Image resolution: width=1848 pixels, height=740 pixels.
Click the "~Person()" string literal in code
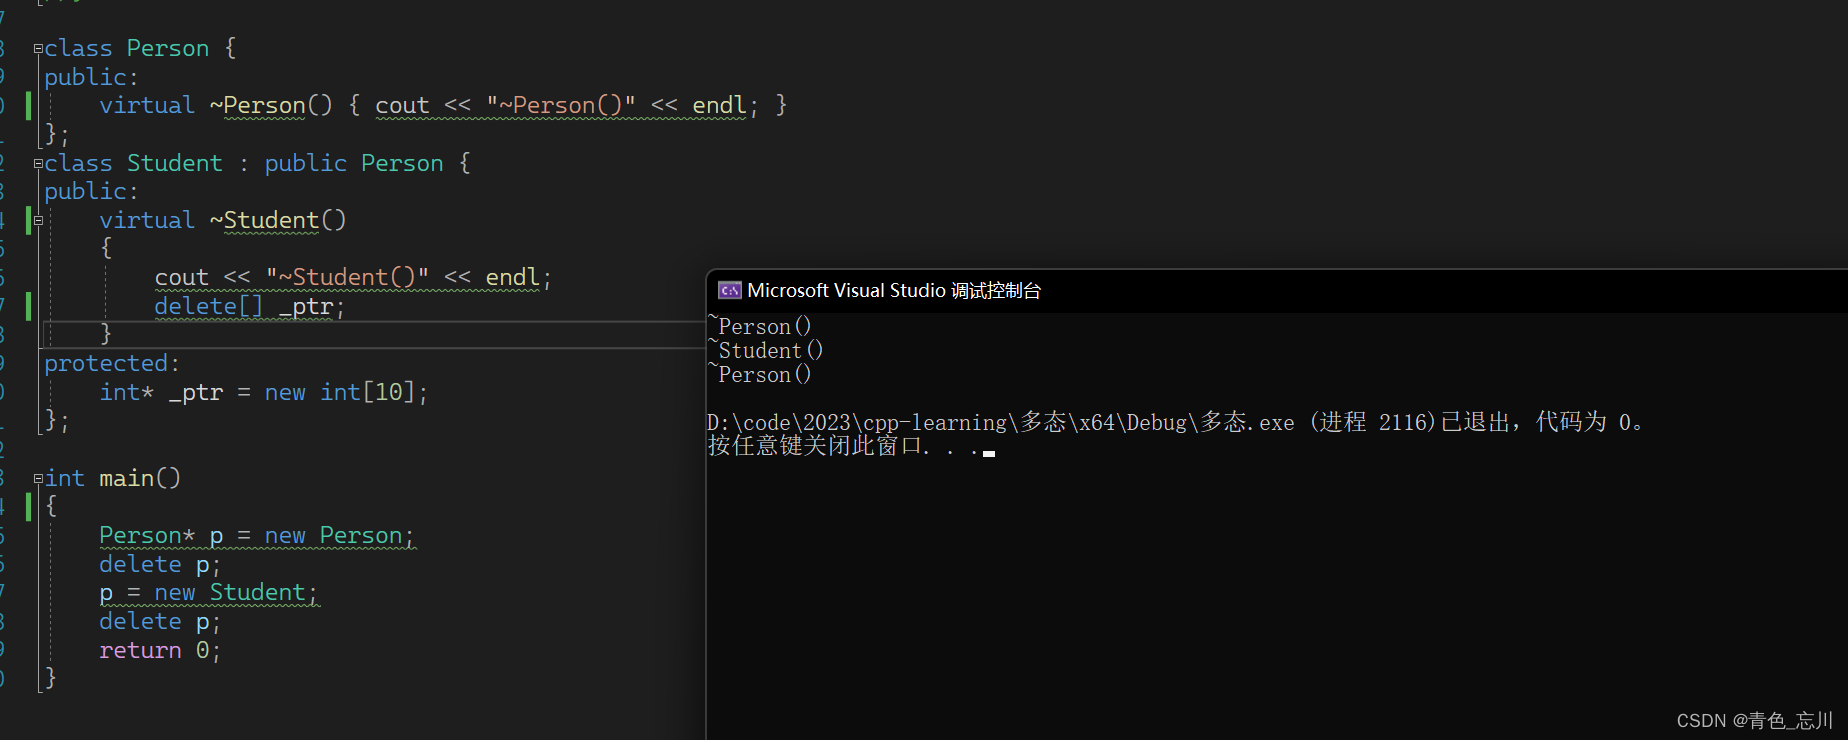pos(561,105)
